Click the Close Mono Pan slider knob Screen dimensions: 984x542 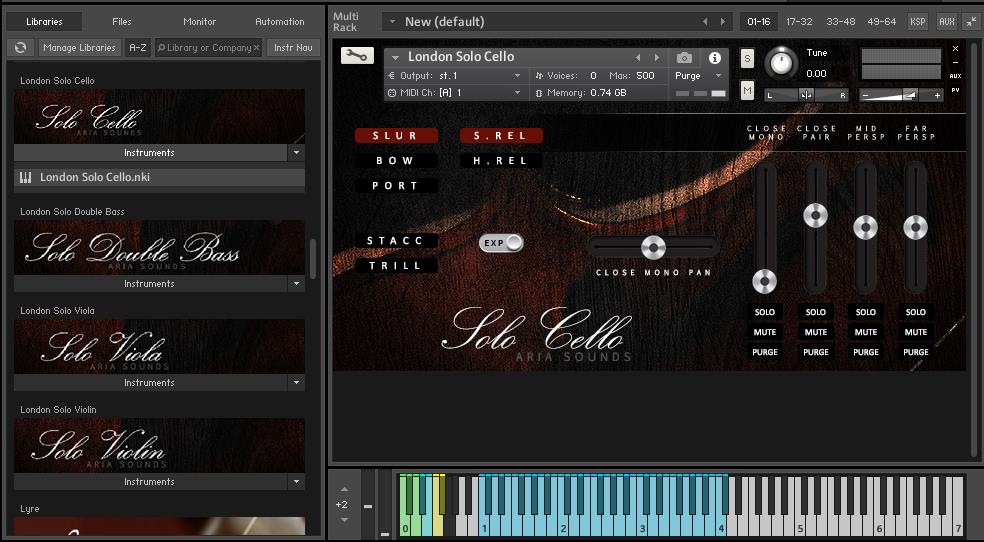pos(653,247)
